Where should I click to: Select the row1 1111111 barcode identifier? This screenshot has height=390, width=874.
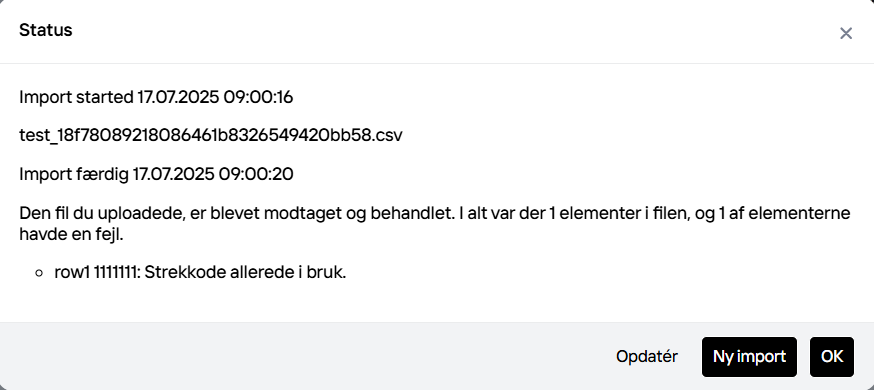point(97,273)
